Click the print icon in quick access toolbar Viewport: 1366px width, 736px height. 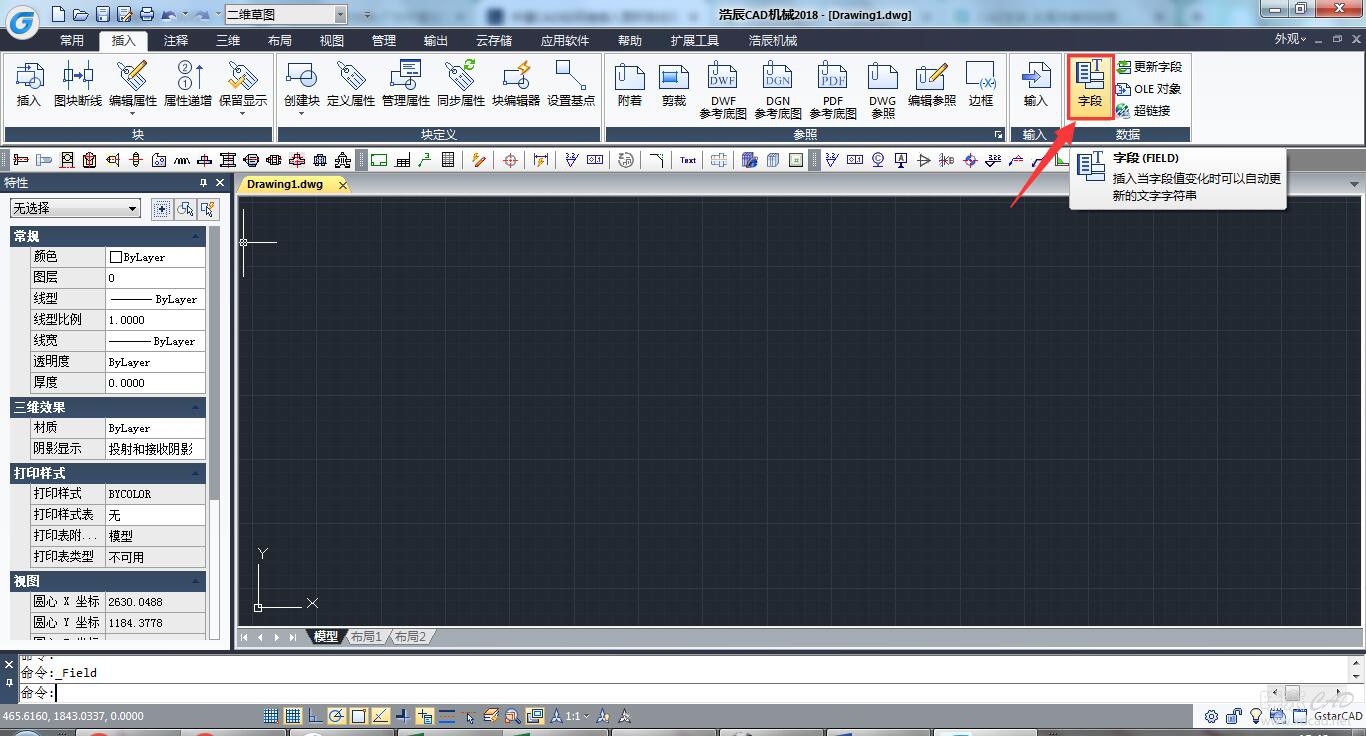tap(147, 14)
